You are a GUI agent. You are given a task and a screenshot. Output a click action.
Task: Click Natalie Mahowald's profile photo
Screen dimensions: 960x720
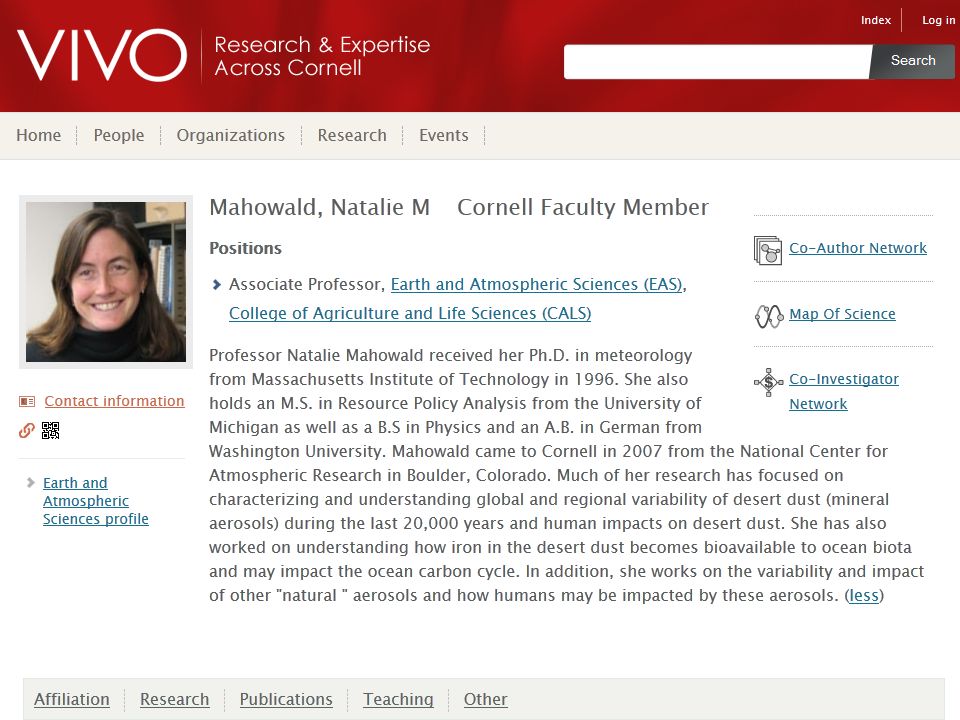coord(106,282)
